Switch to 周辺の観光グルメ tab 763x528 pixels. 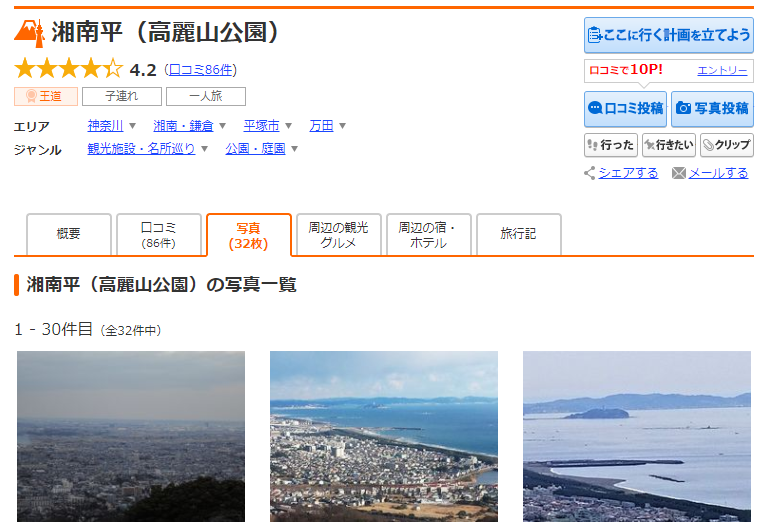[339, 234]
